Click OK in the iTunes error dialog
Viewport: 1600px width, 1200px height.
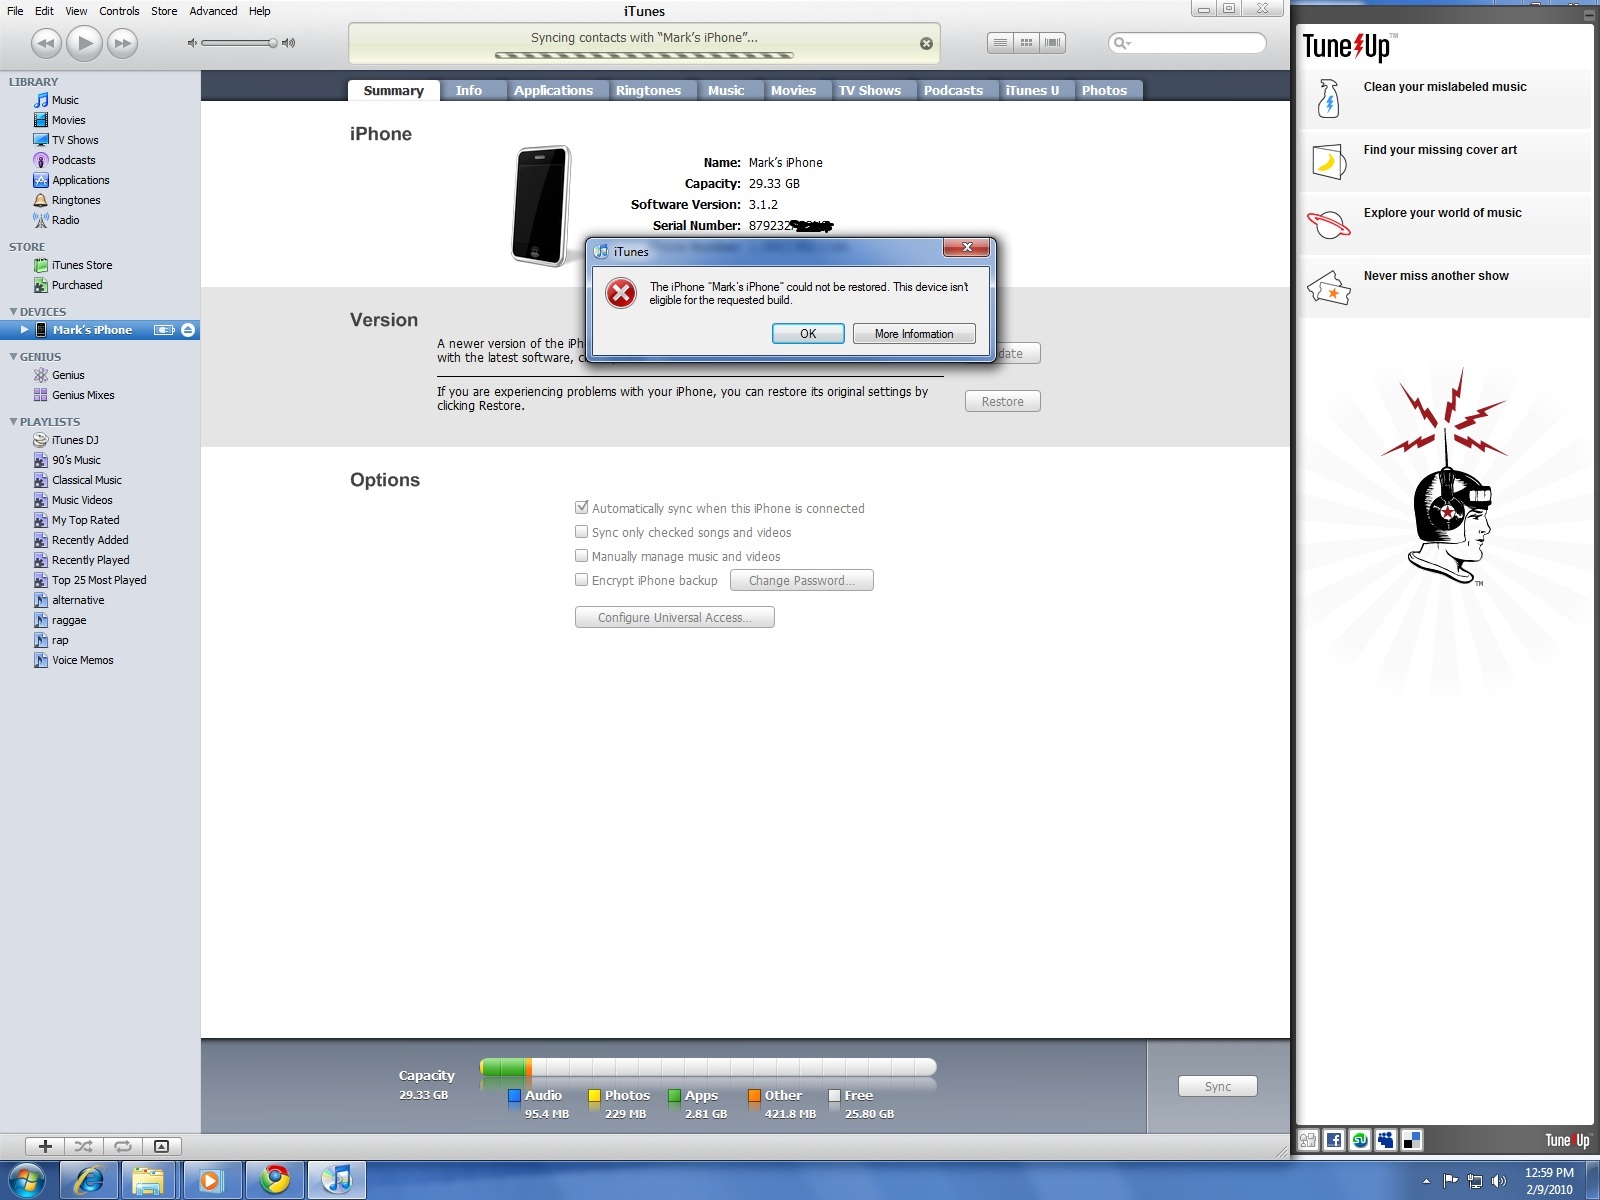pyautogui.click(x=808, y=334)
